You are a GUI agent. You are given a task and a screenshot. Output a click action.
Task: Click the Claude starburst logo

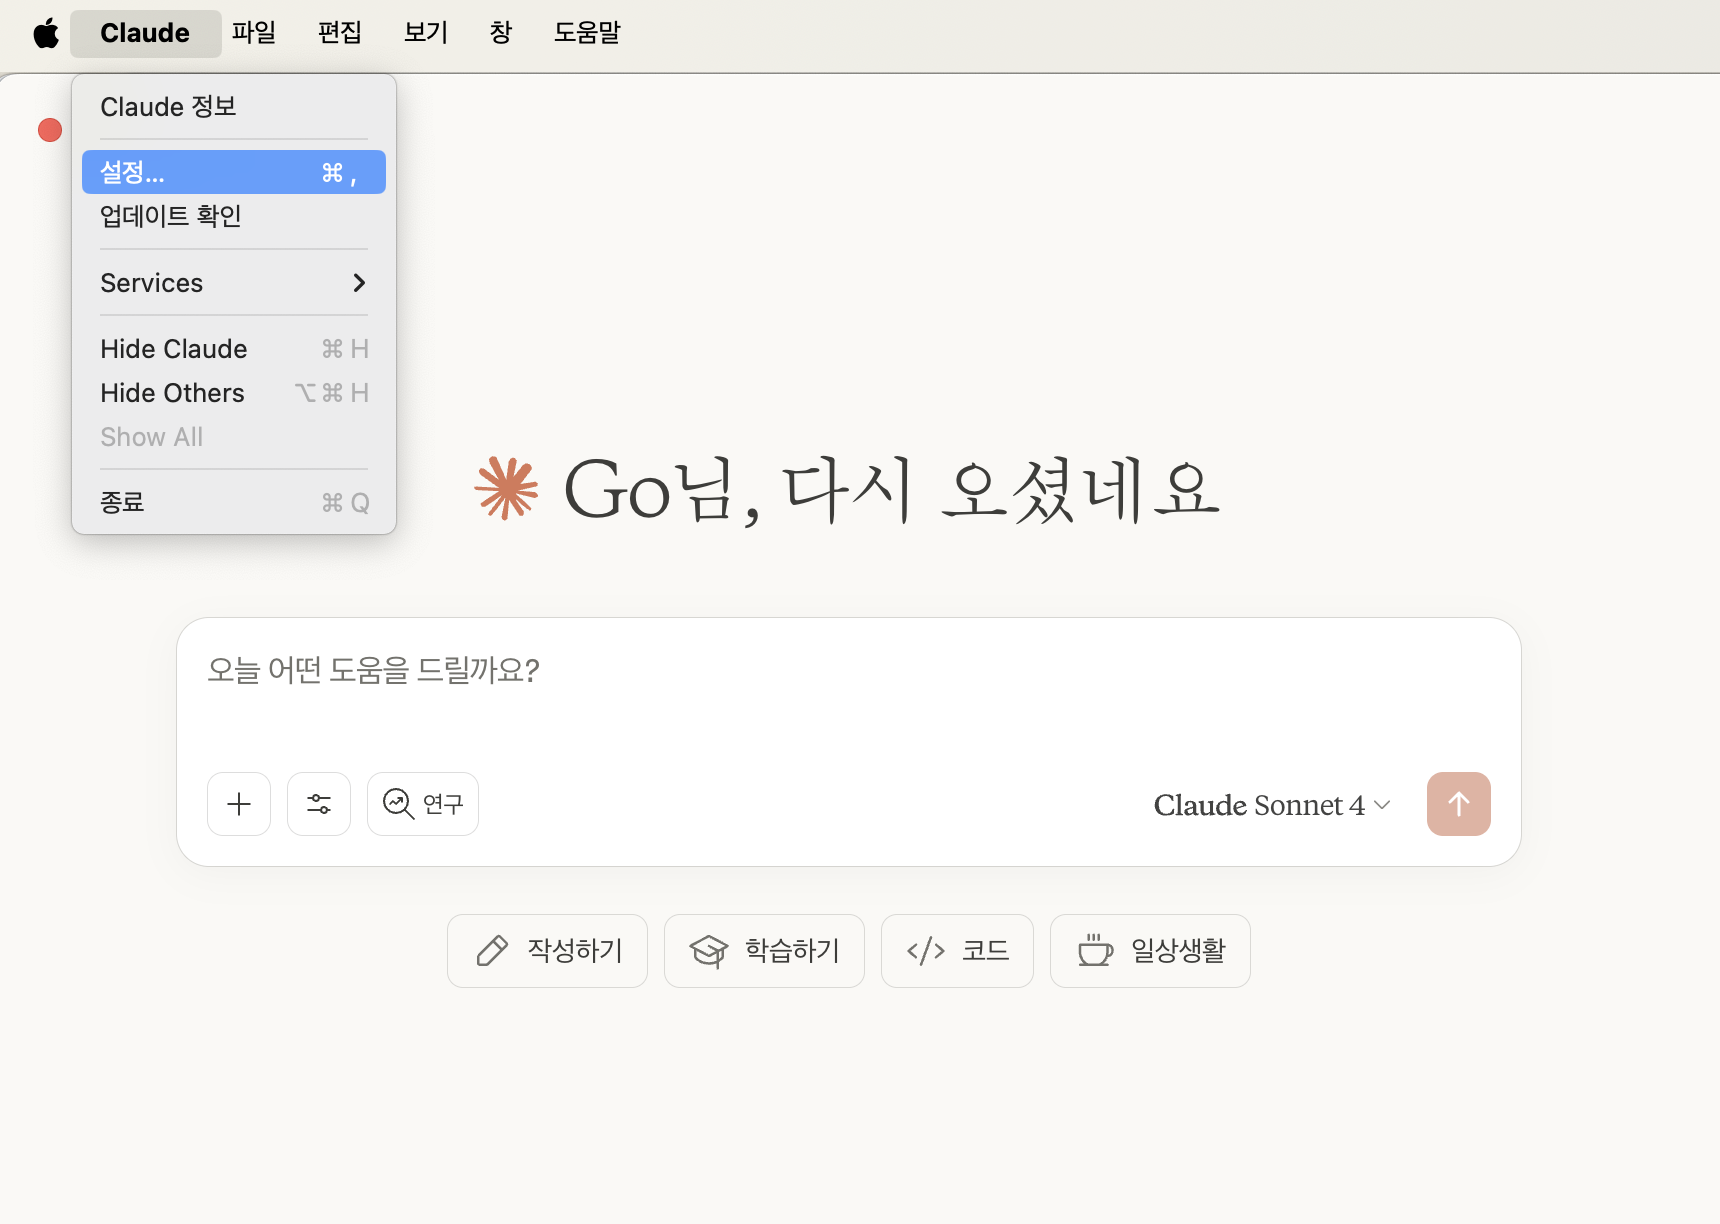point(507,489)
